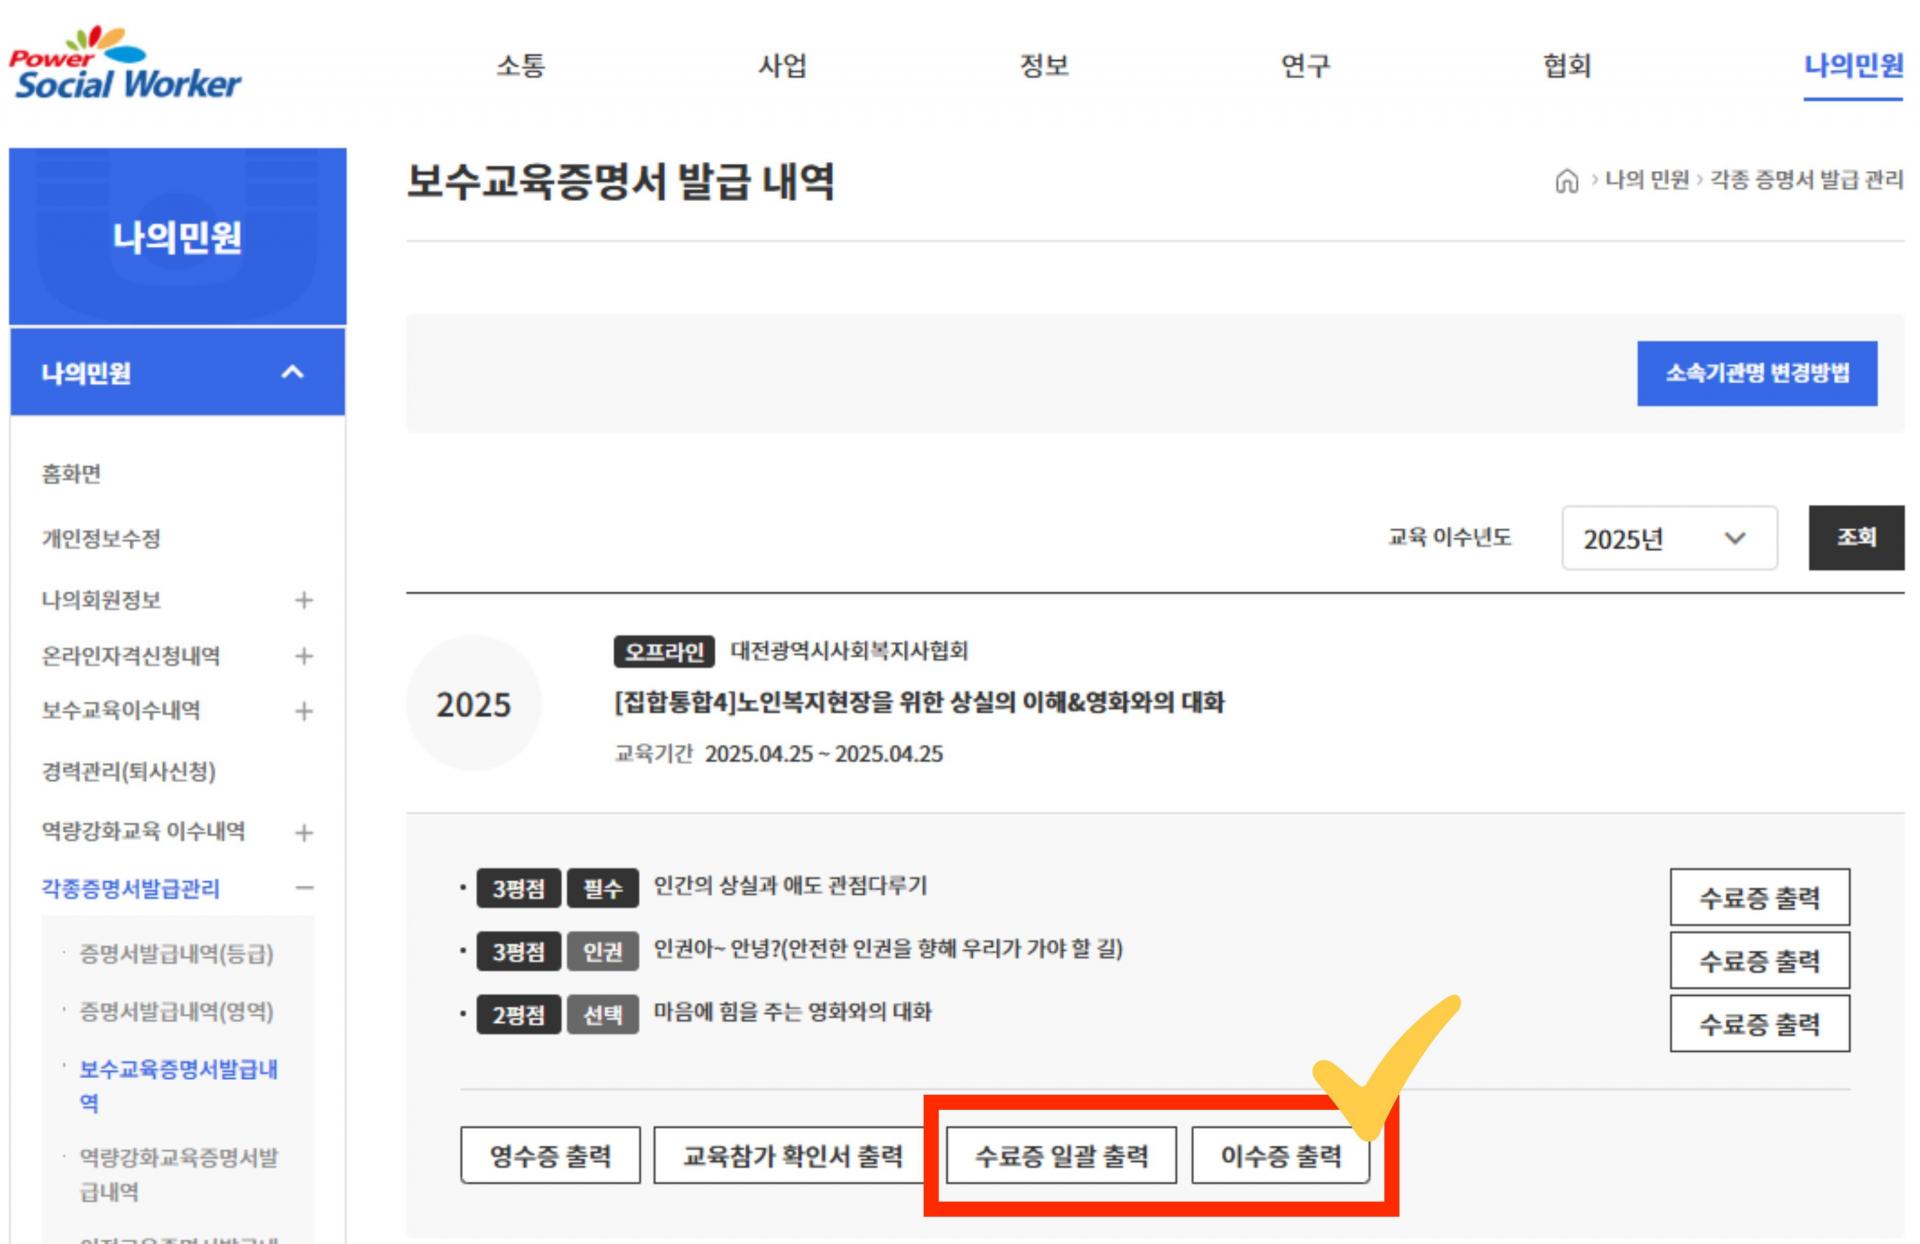Collapse the 나의민원 sidebar chevron
1920x1244 pixels.
[292, 372]
